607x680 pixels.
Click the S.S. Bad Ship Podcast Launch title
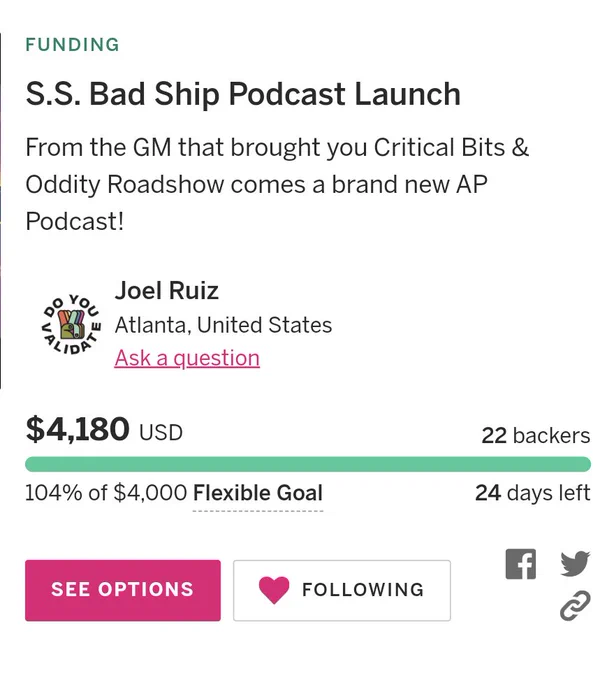click(x=243, y=94)
